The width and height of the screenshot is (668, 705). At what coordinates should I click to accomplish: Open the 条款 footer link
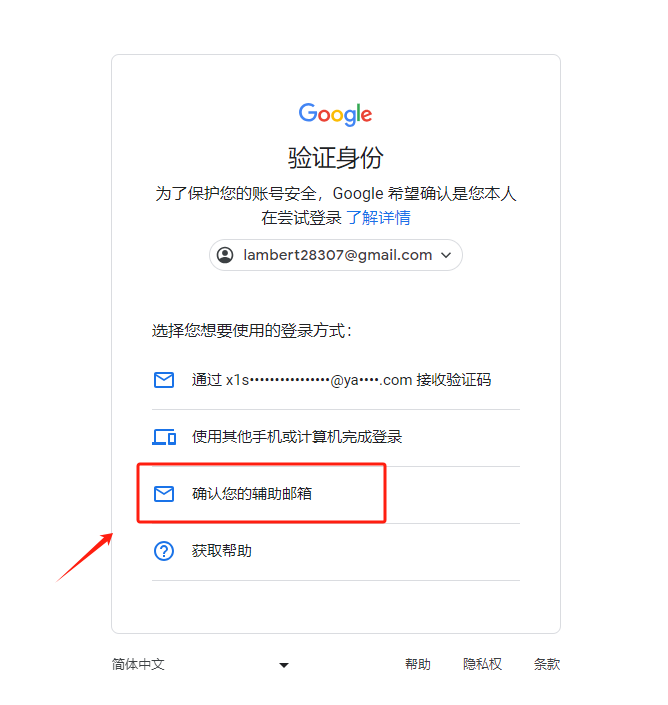(547, 664)
